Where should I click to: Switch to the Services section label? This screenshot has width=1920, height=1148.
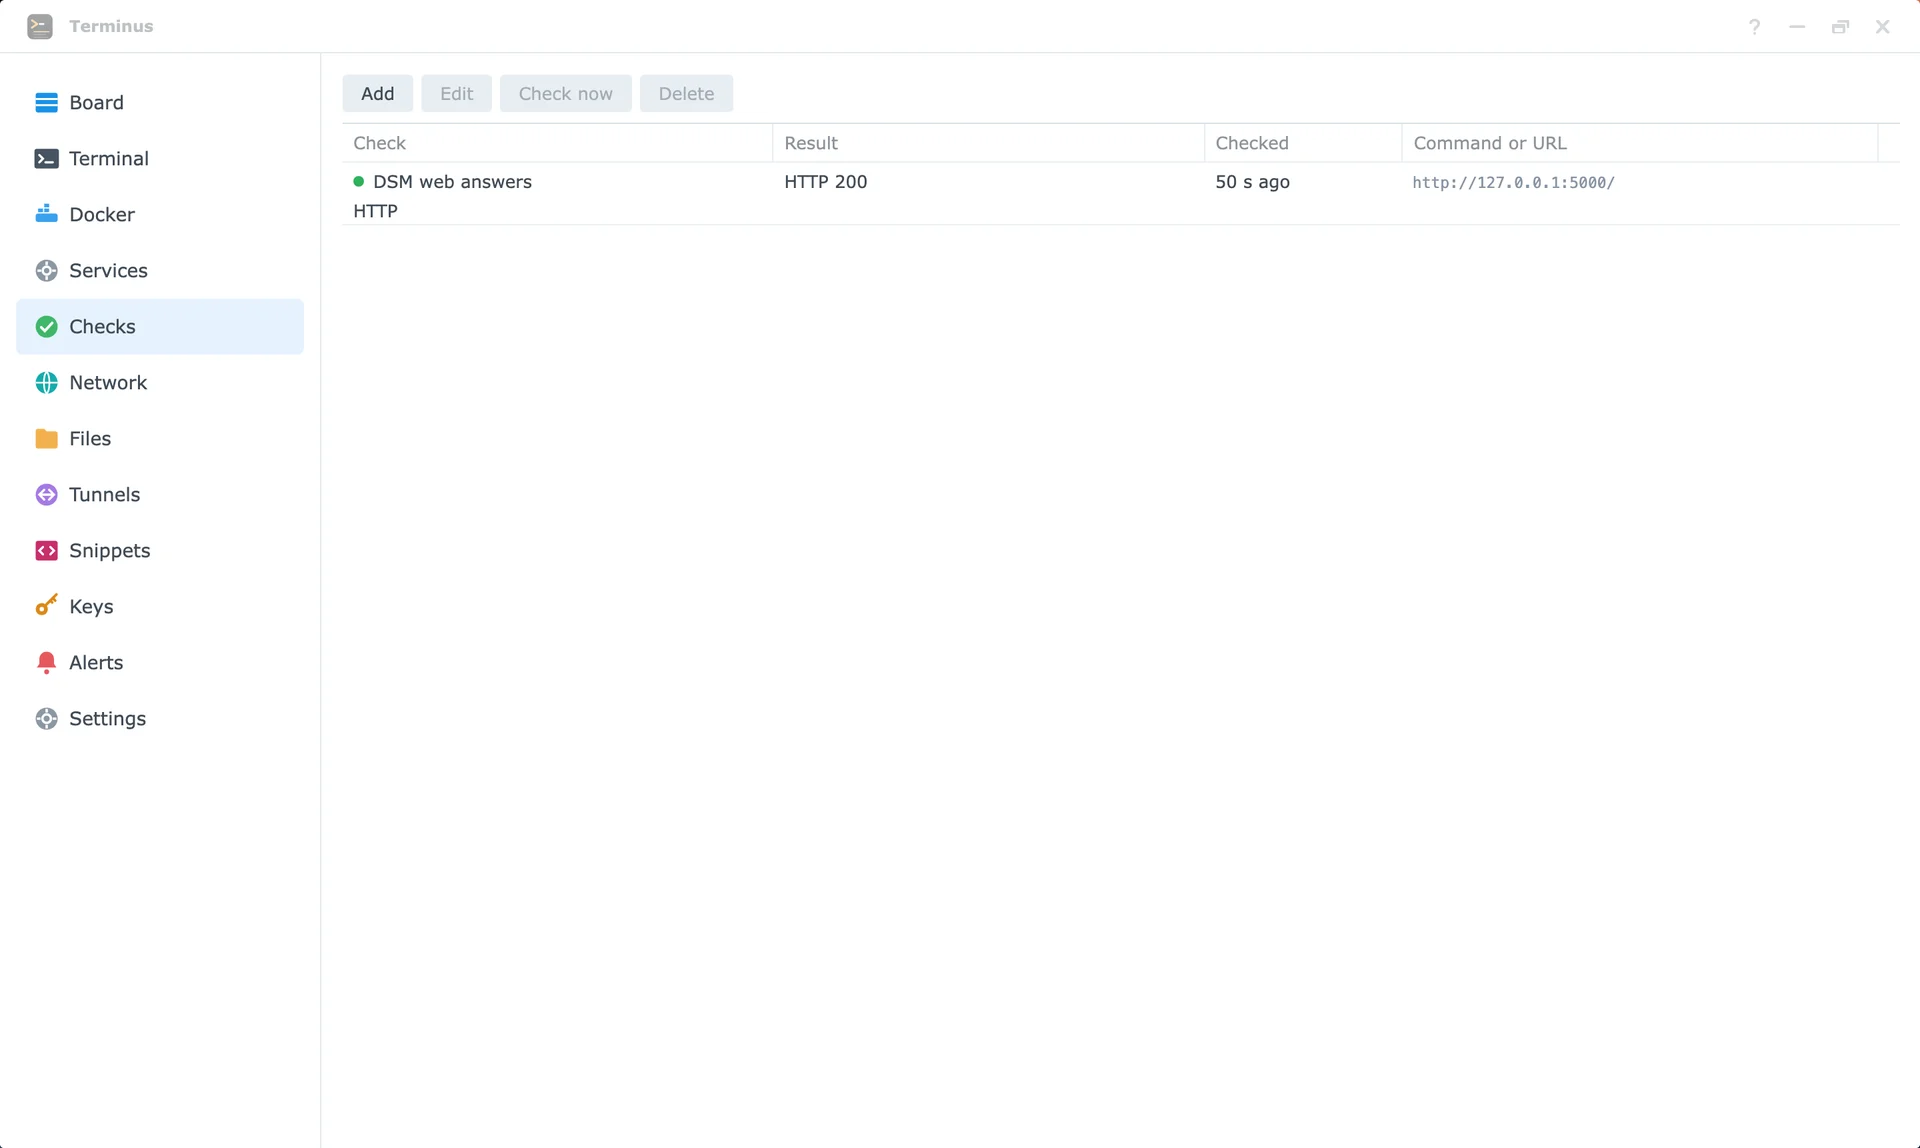click(108, 270)
